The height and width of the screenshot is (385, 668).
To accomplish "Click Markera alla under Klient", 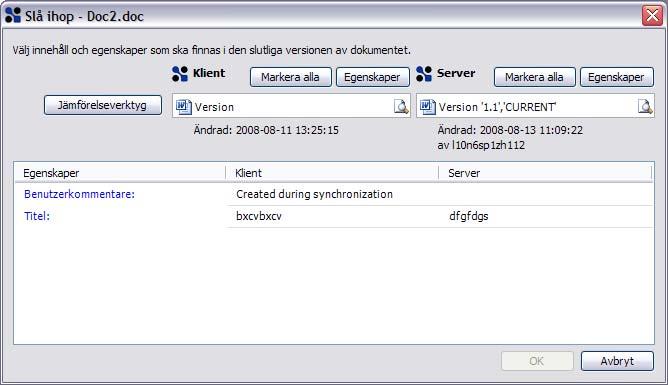I will pyautogui.click(x=291, y=77).
